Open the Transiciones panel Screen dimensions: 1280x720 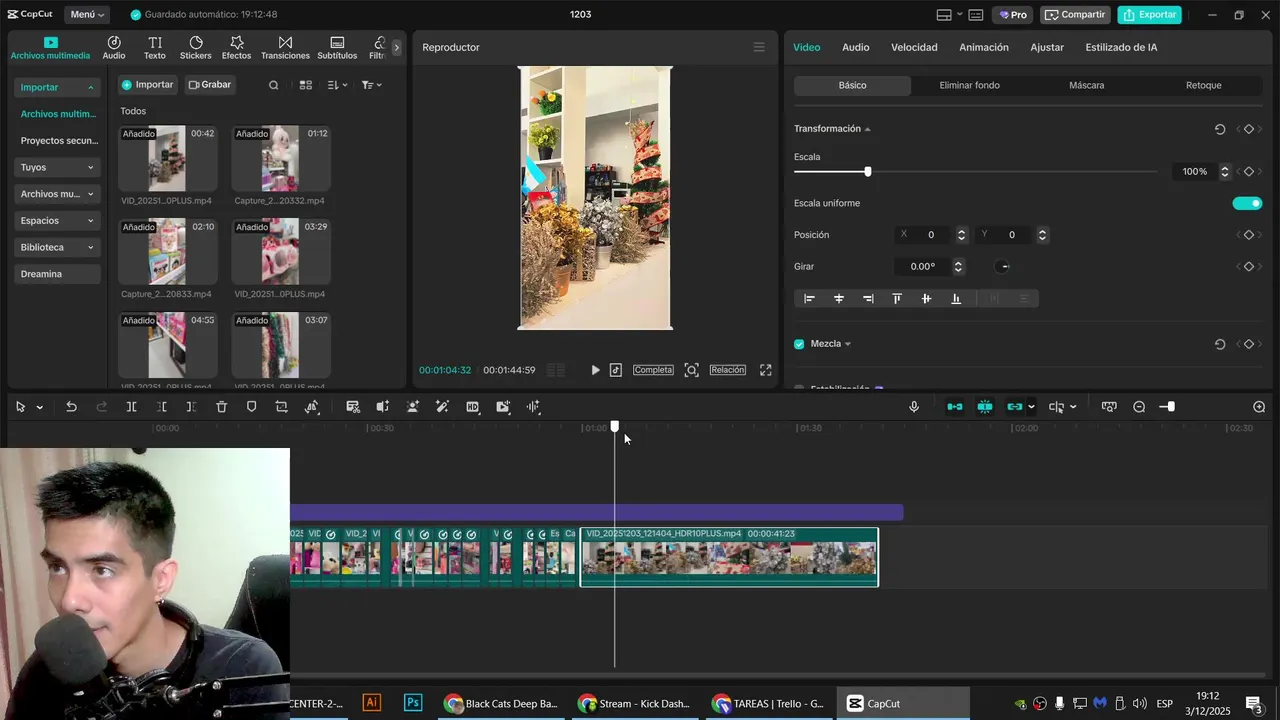(285, 47)
